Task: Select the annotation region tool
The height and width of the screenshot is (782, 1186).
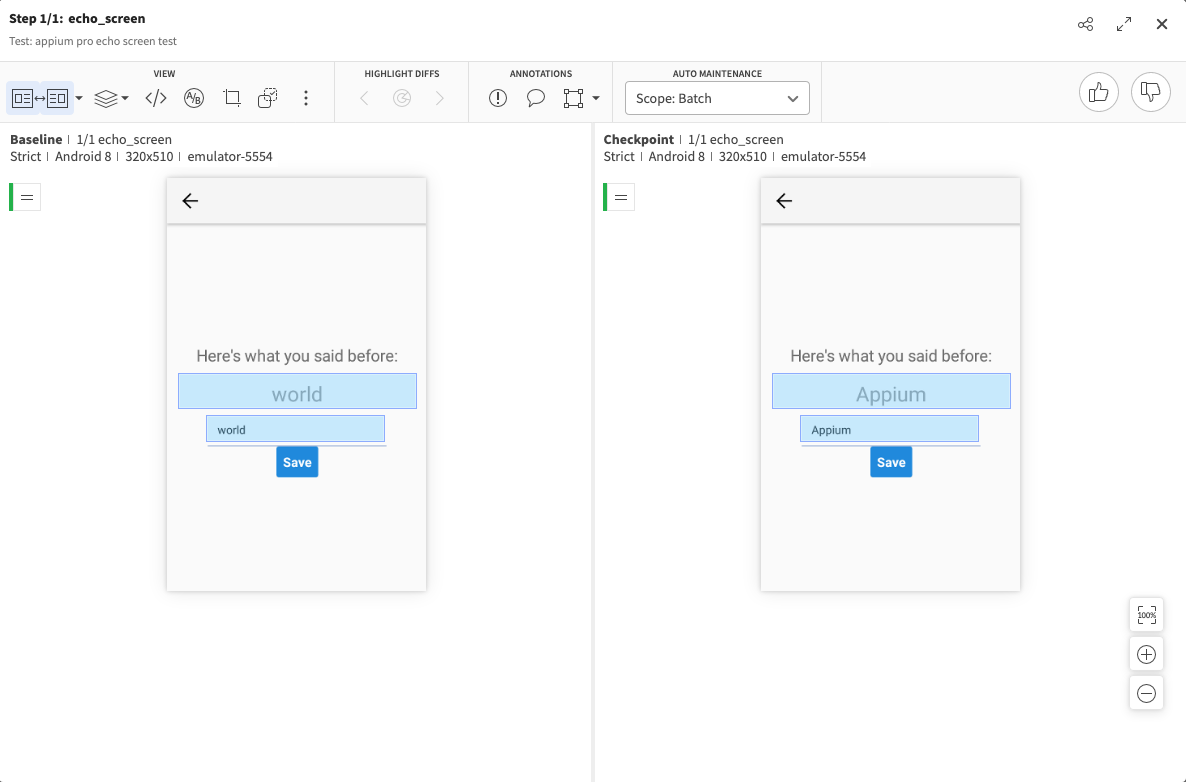Action: [x=573, y=98]
